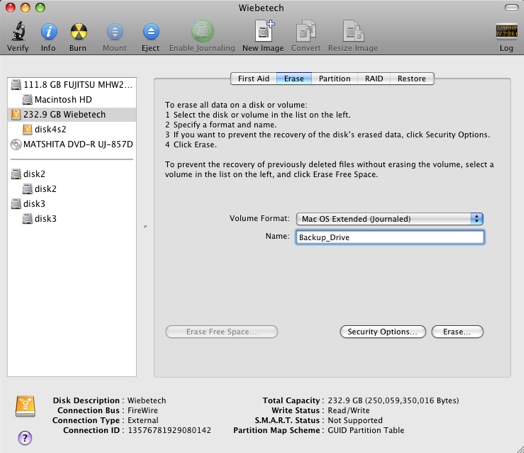Select the indented disk3 volume
Viewport: 524px width, 453px height.
pyautogui.click(x=72, y=218)
